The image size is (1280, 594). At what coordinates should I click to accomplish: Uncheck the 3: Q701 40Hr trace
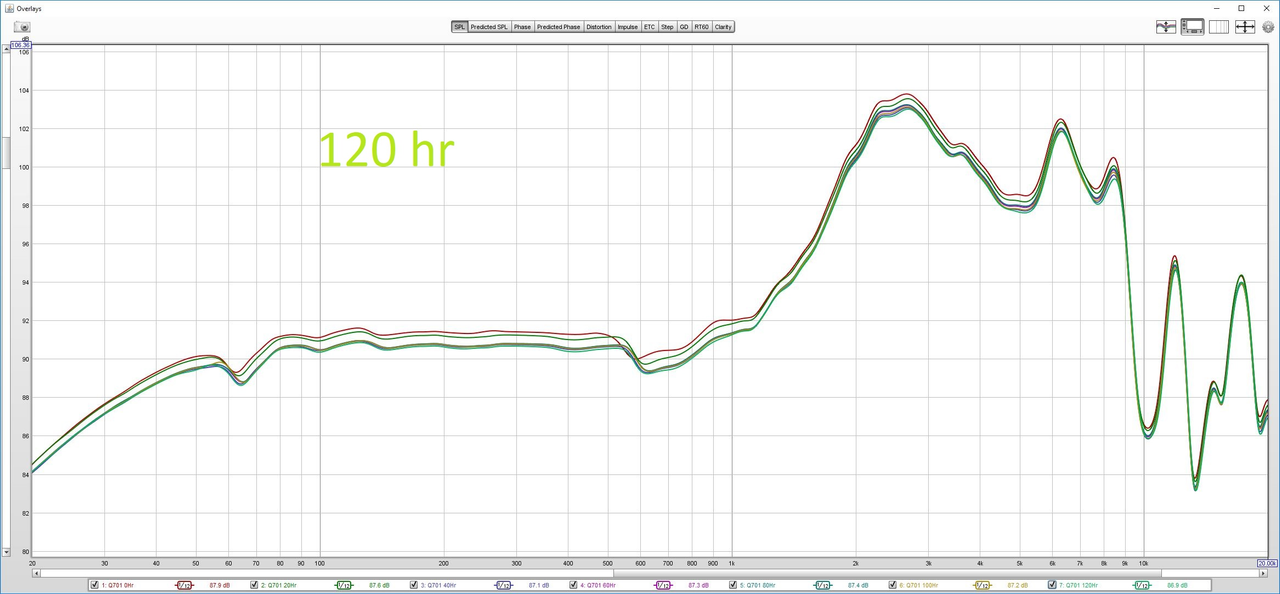414,585
